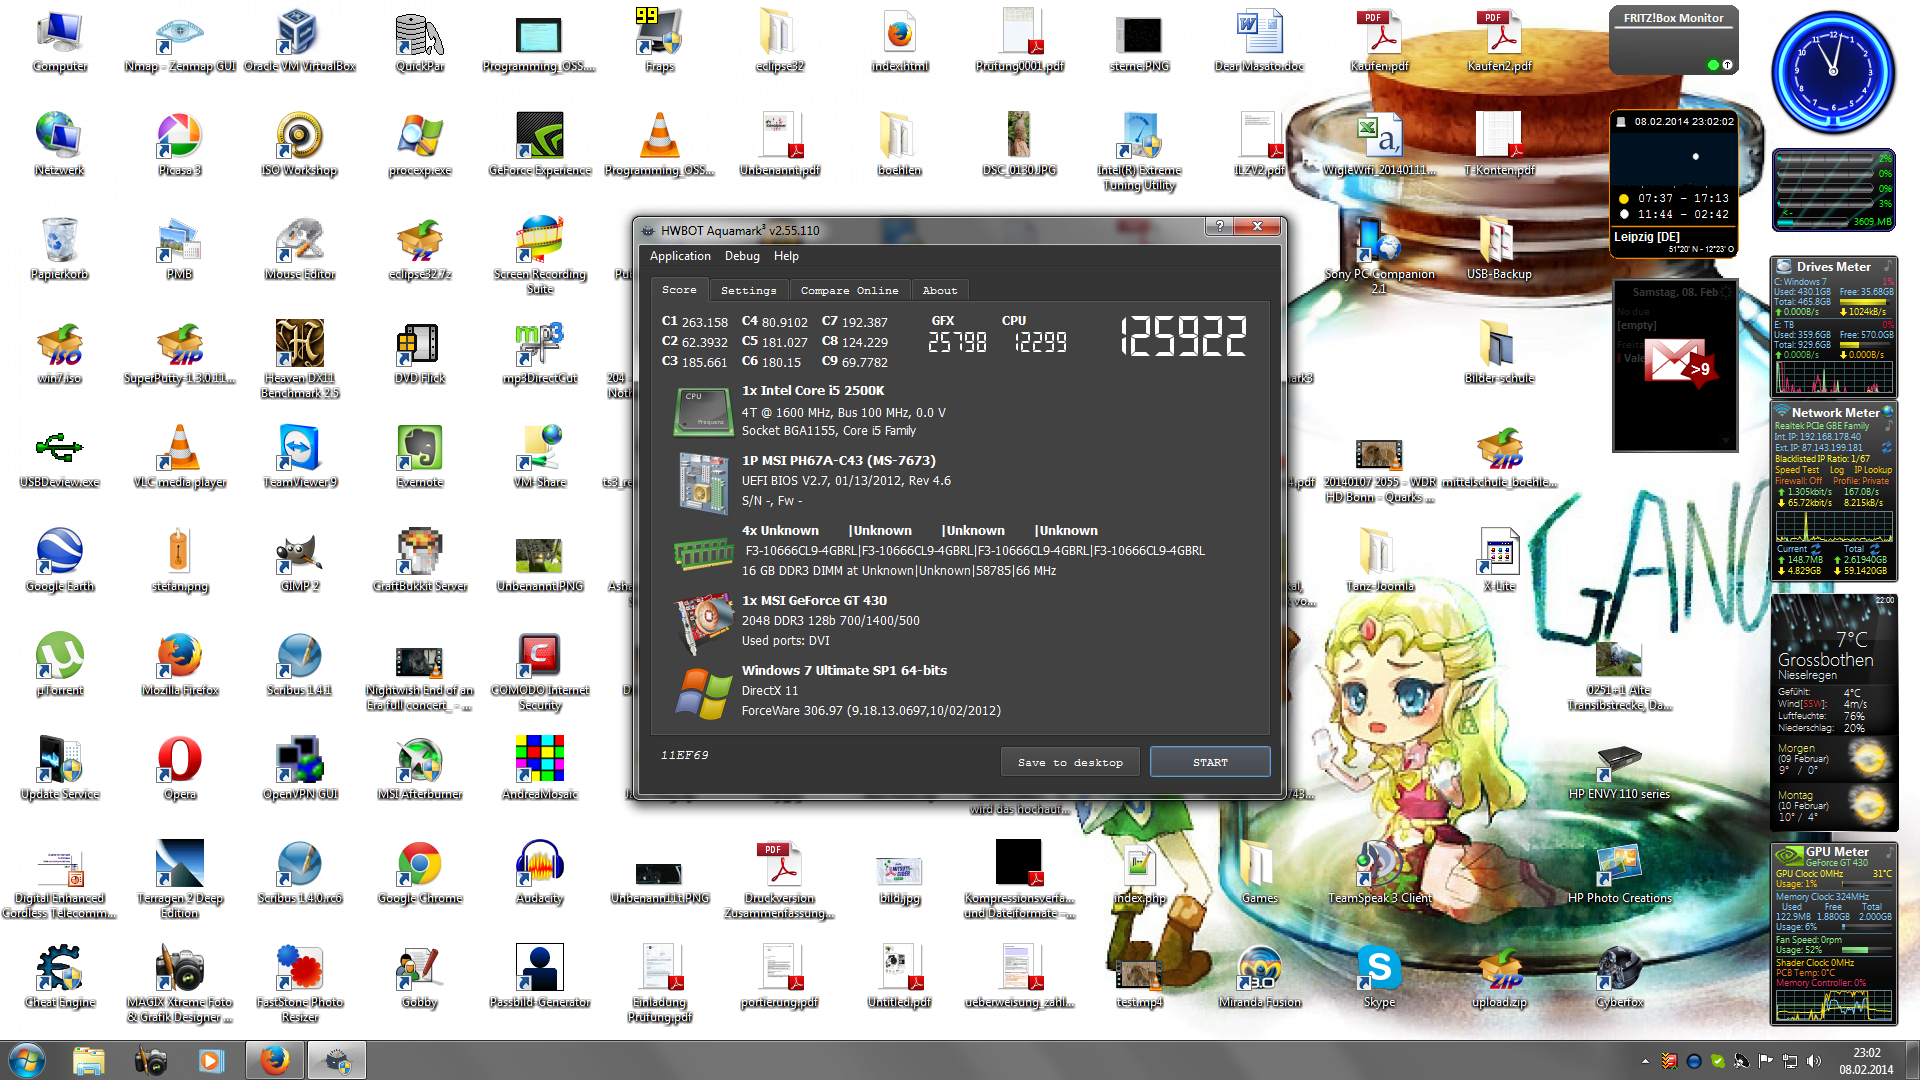Screen dimensions: 1920x1080
Task: Select the Papierkorb recycle bin icon
Action: tap(60, 250)
